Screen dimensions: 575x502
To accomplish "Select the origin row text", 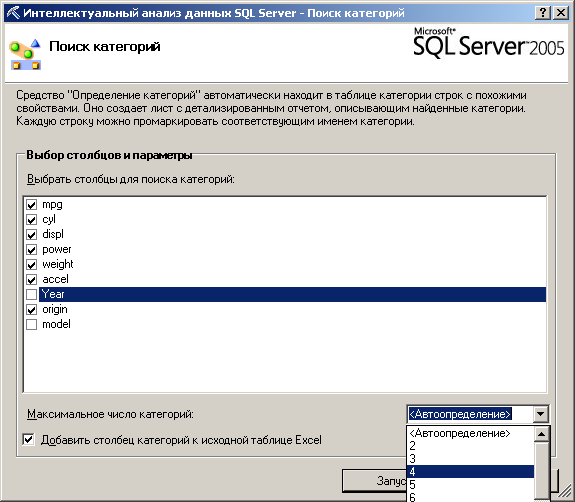I will click(x=55, y=309).
